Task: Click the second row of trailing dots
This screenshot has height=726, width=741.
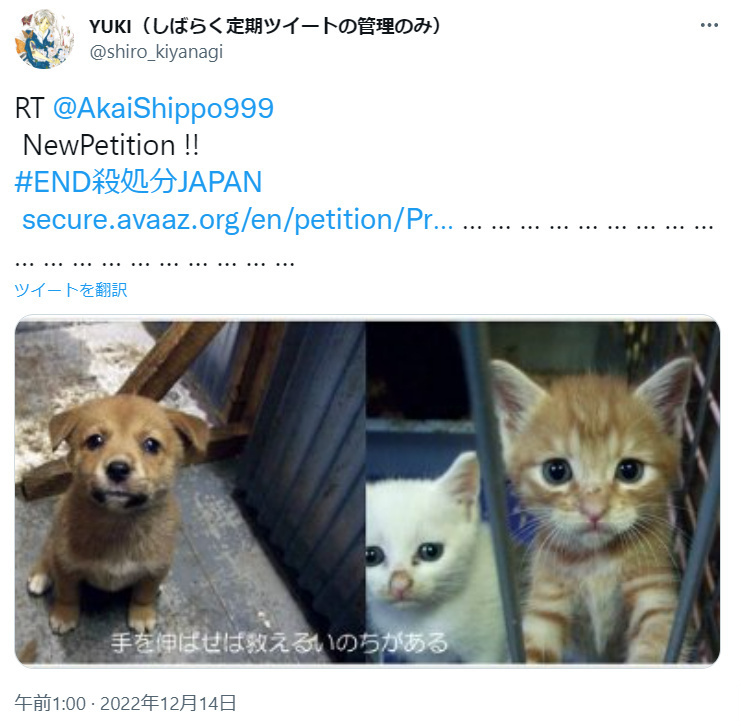Action: pos(155,264)
